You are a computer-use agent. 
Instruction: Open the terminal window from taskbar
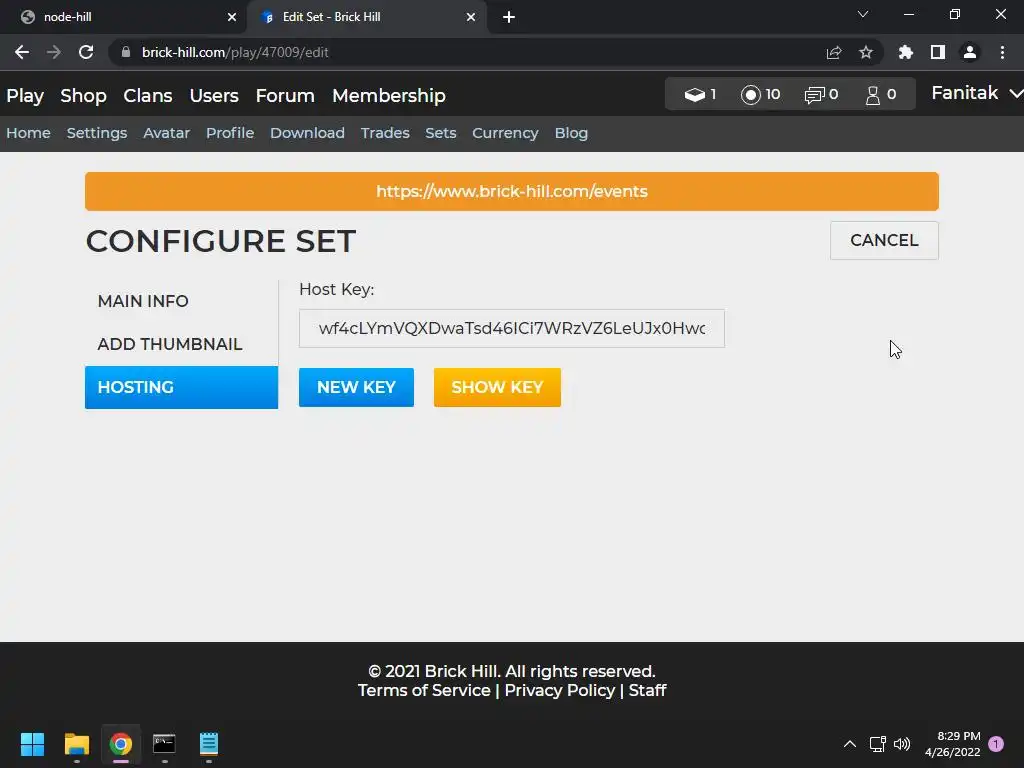pos(165,744)
